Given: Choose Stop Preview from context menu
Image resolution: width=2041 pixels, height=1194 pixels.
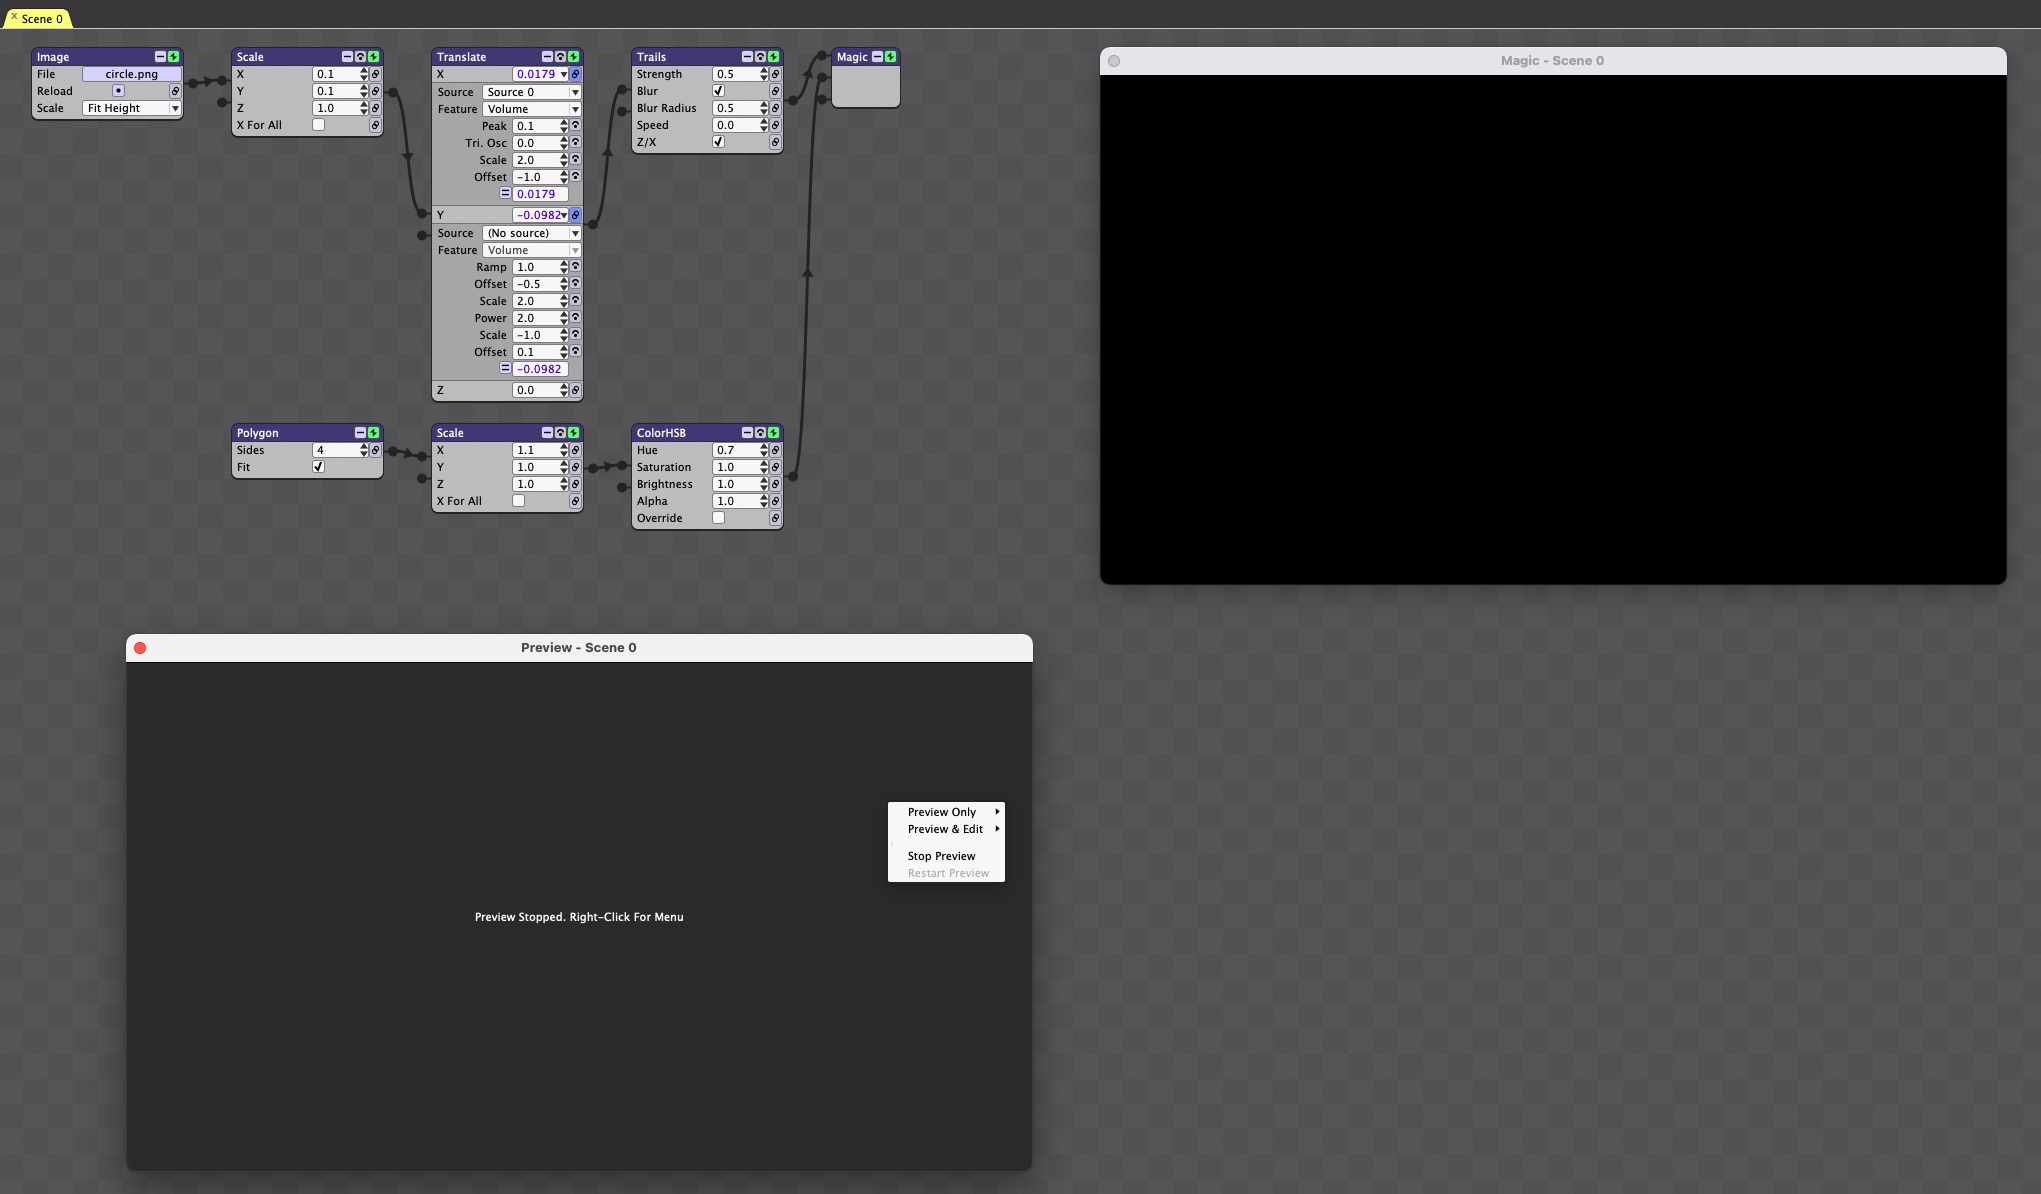Looking at the screenshot, I should 946,856.
